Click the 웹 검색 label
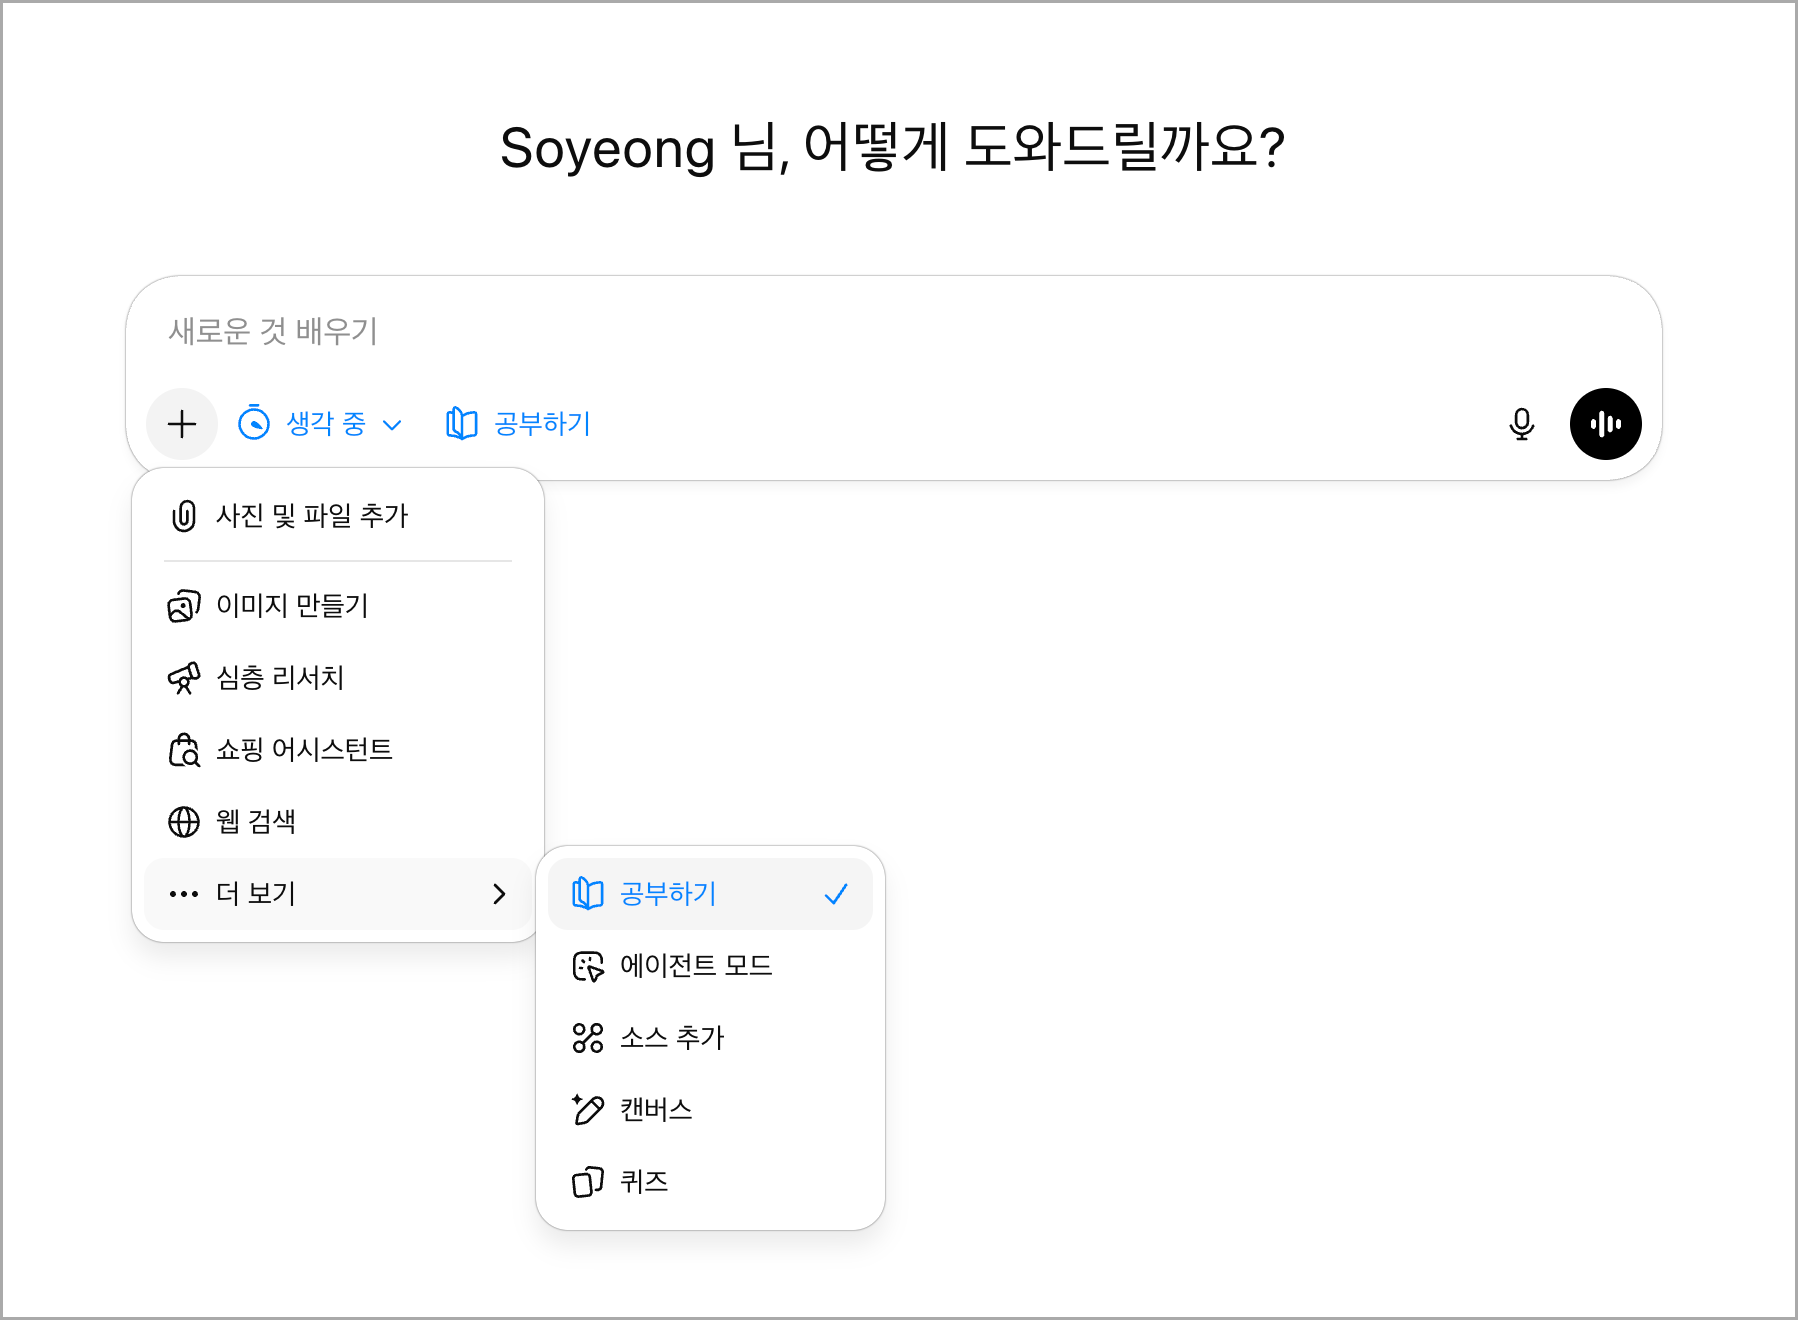The image size is (1798, 1320). [256, 822]
